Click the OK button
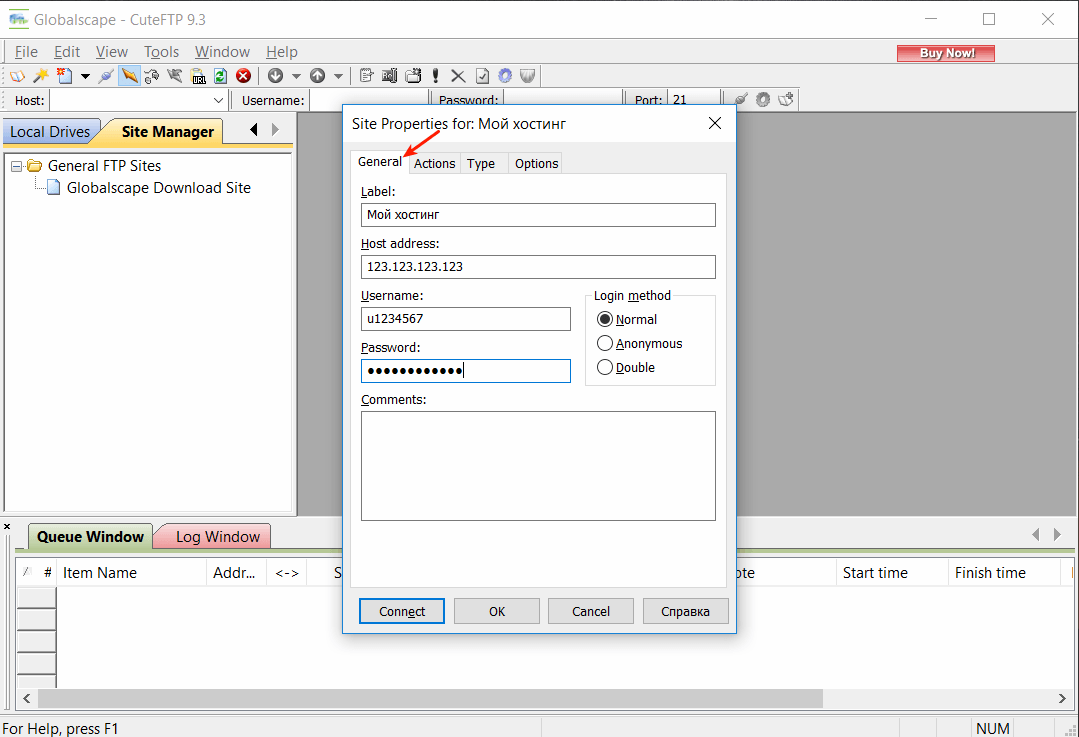 click(497, 611)
